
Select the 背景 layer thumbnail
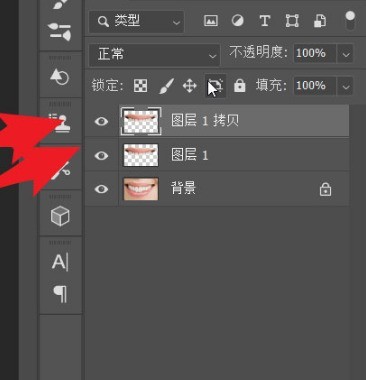[141, 189]
